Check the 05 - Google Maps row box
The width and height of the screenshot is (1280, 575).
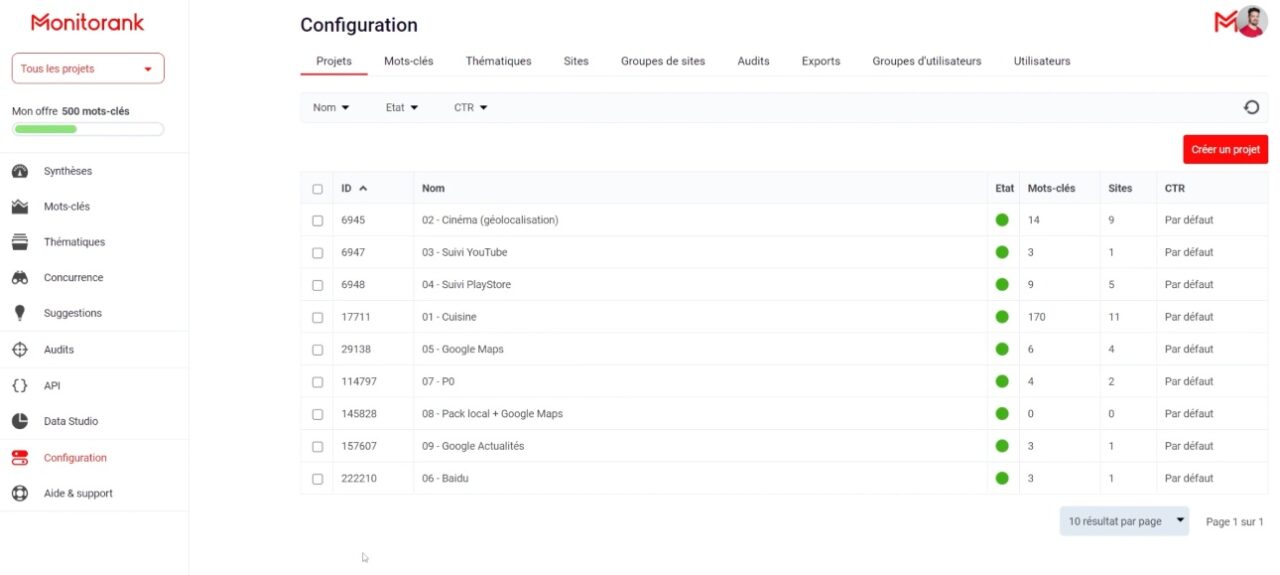point(317,350)
